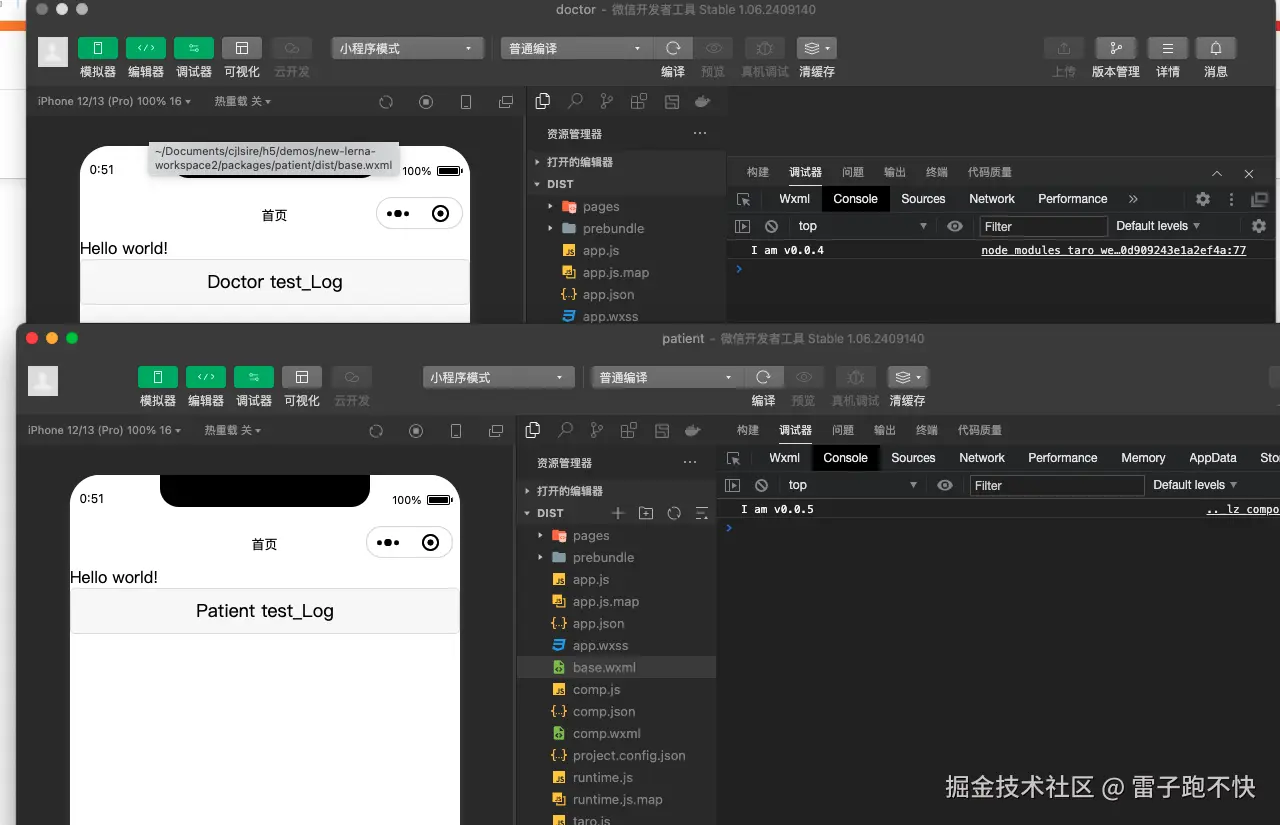Open the 普通编译 compile mode dropdown
This screenshot has height=825, width=1280.
click(x=575, y=47)
